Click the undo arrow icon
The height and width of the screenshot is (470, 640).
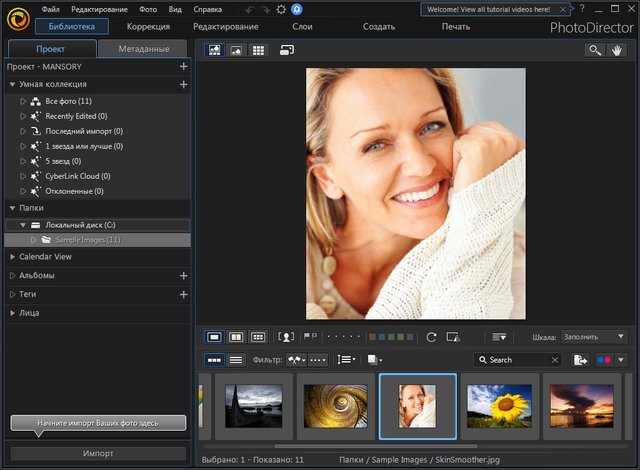pyautogui.click(x=250, y=9)
